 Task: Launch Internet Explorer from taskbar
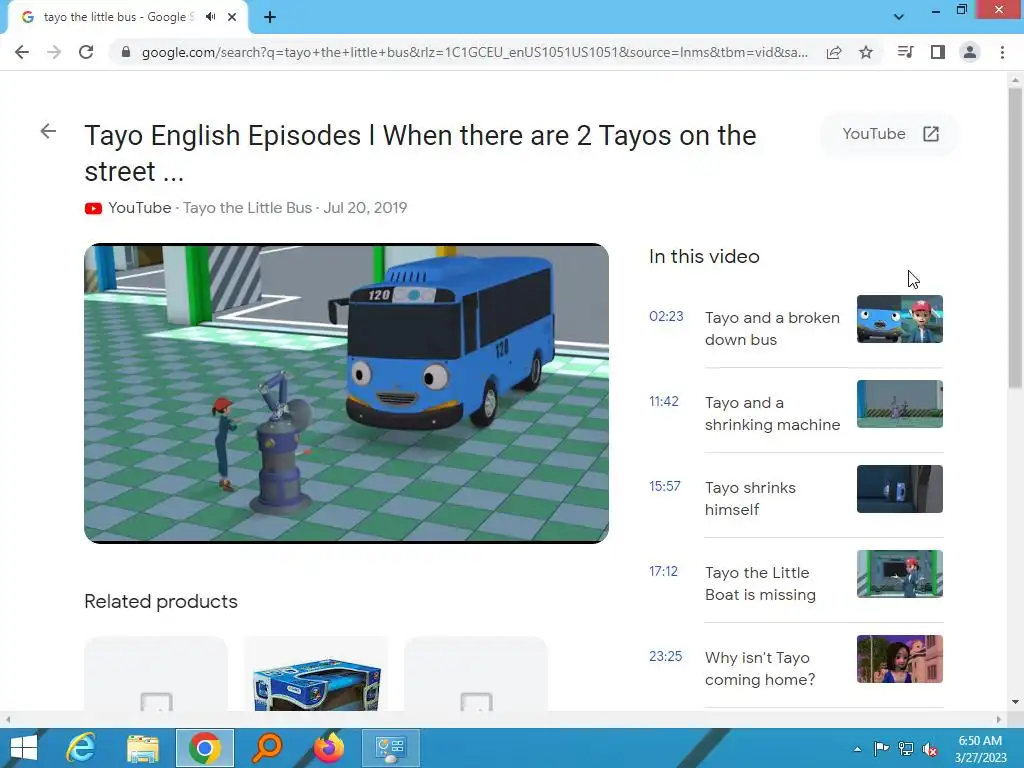click(x=81, y=748)
